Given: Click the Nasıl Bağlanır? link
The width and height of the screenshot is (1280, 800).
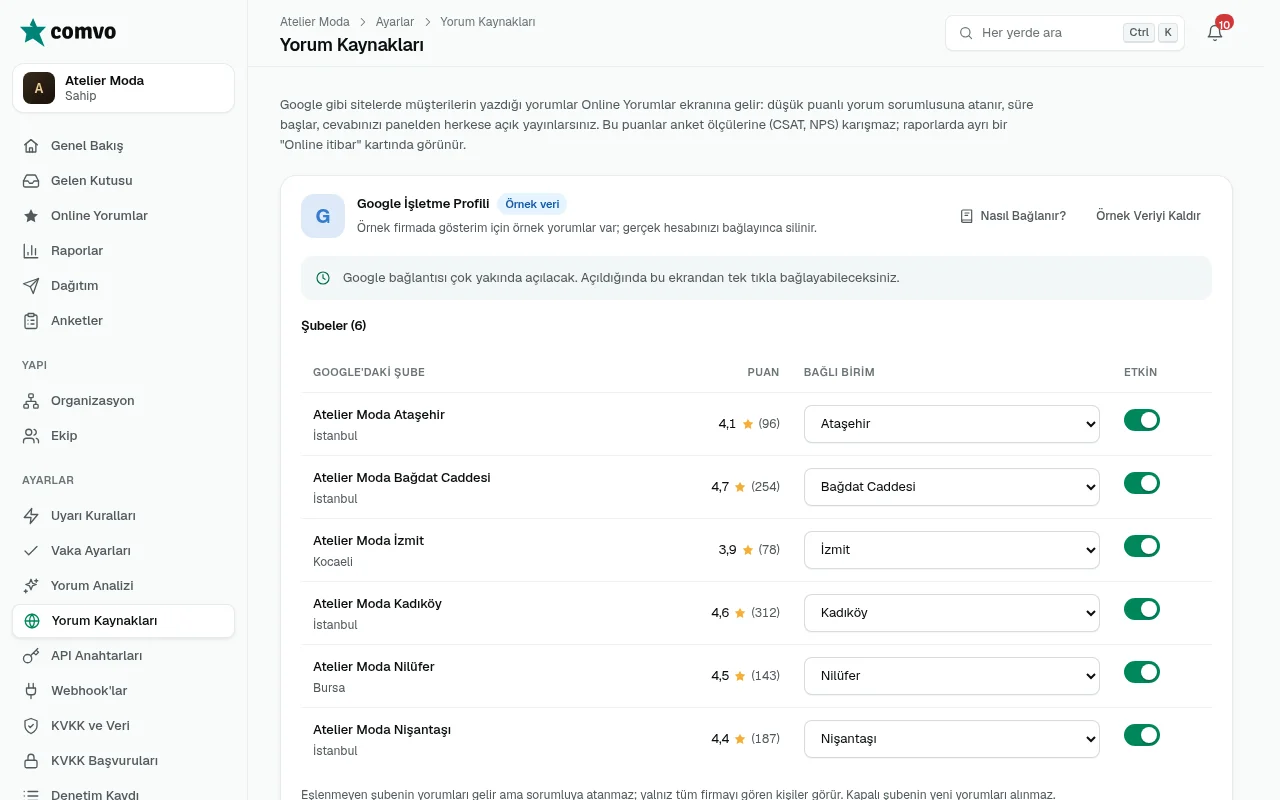Looking at the screenshot, I should [1013, 216].
